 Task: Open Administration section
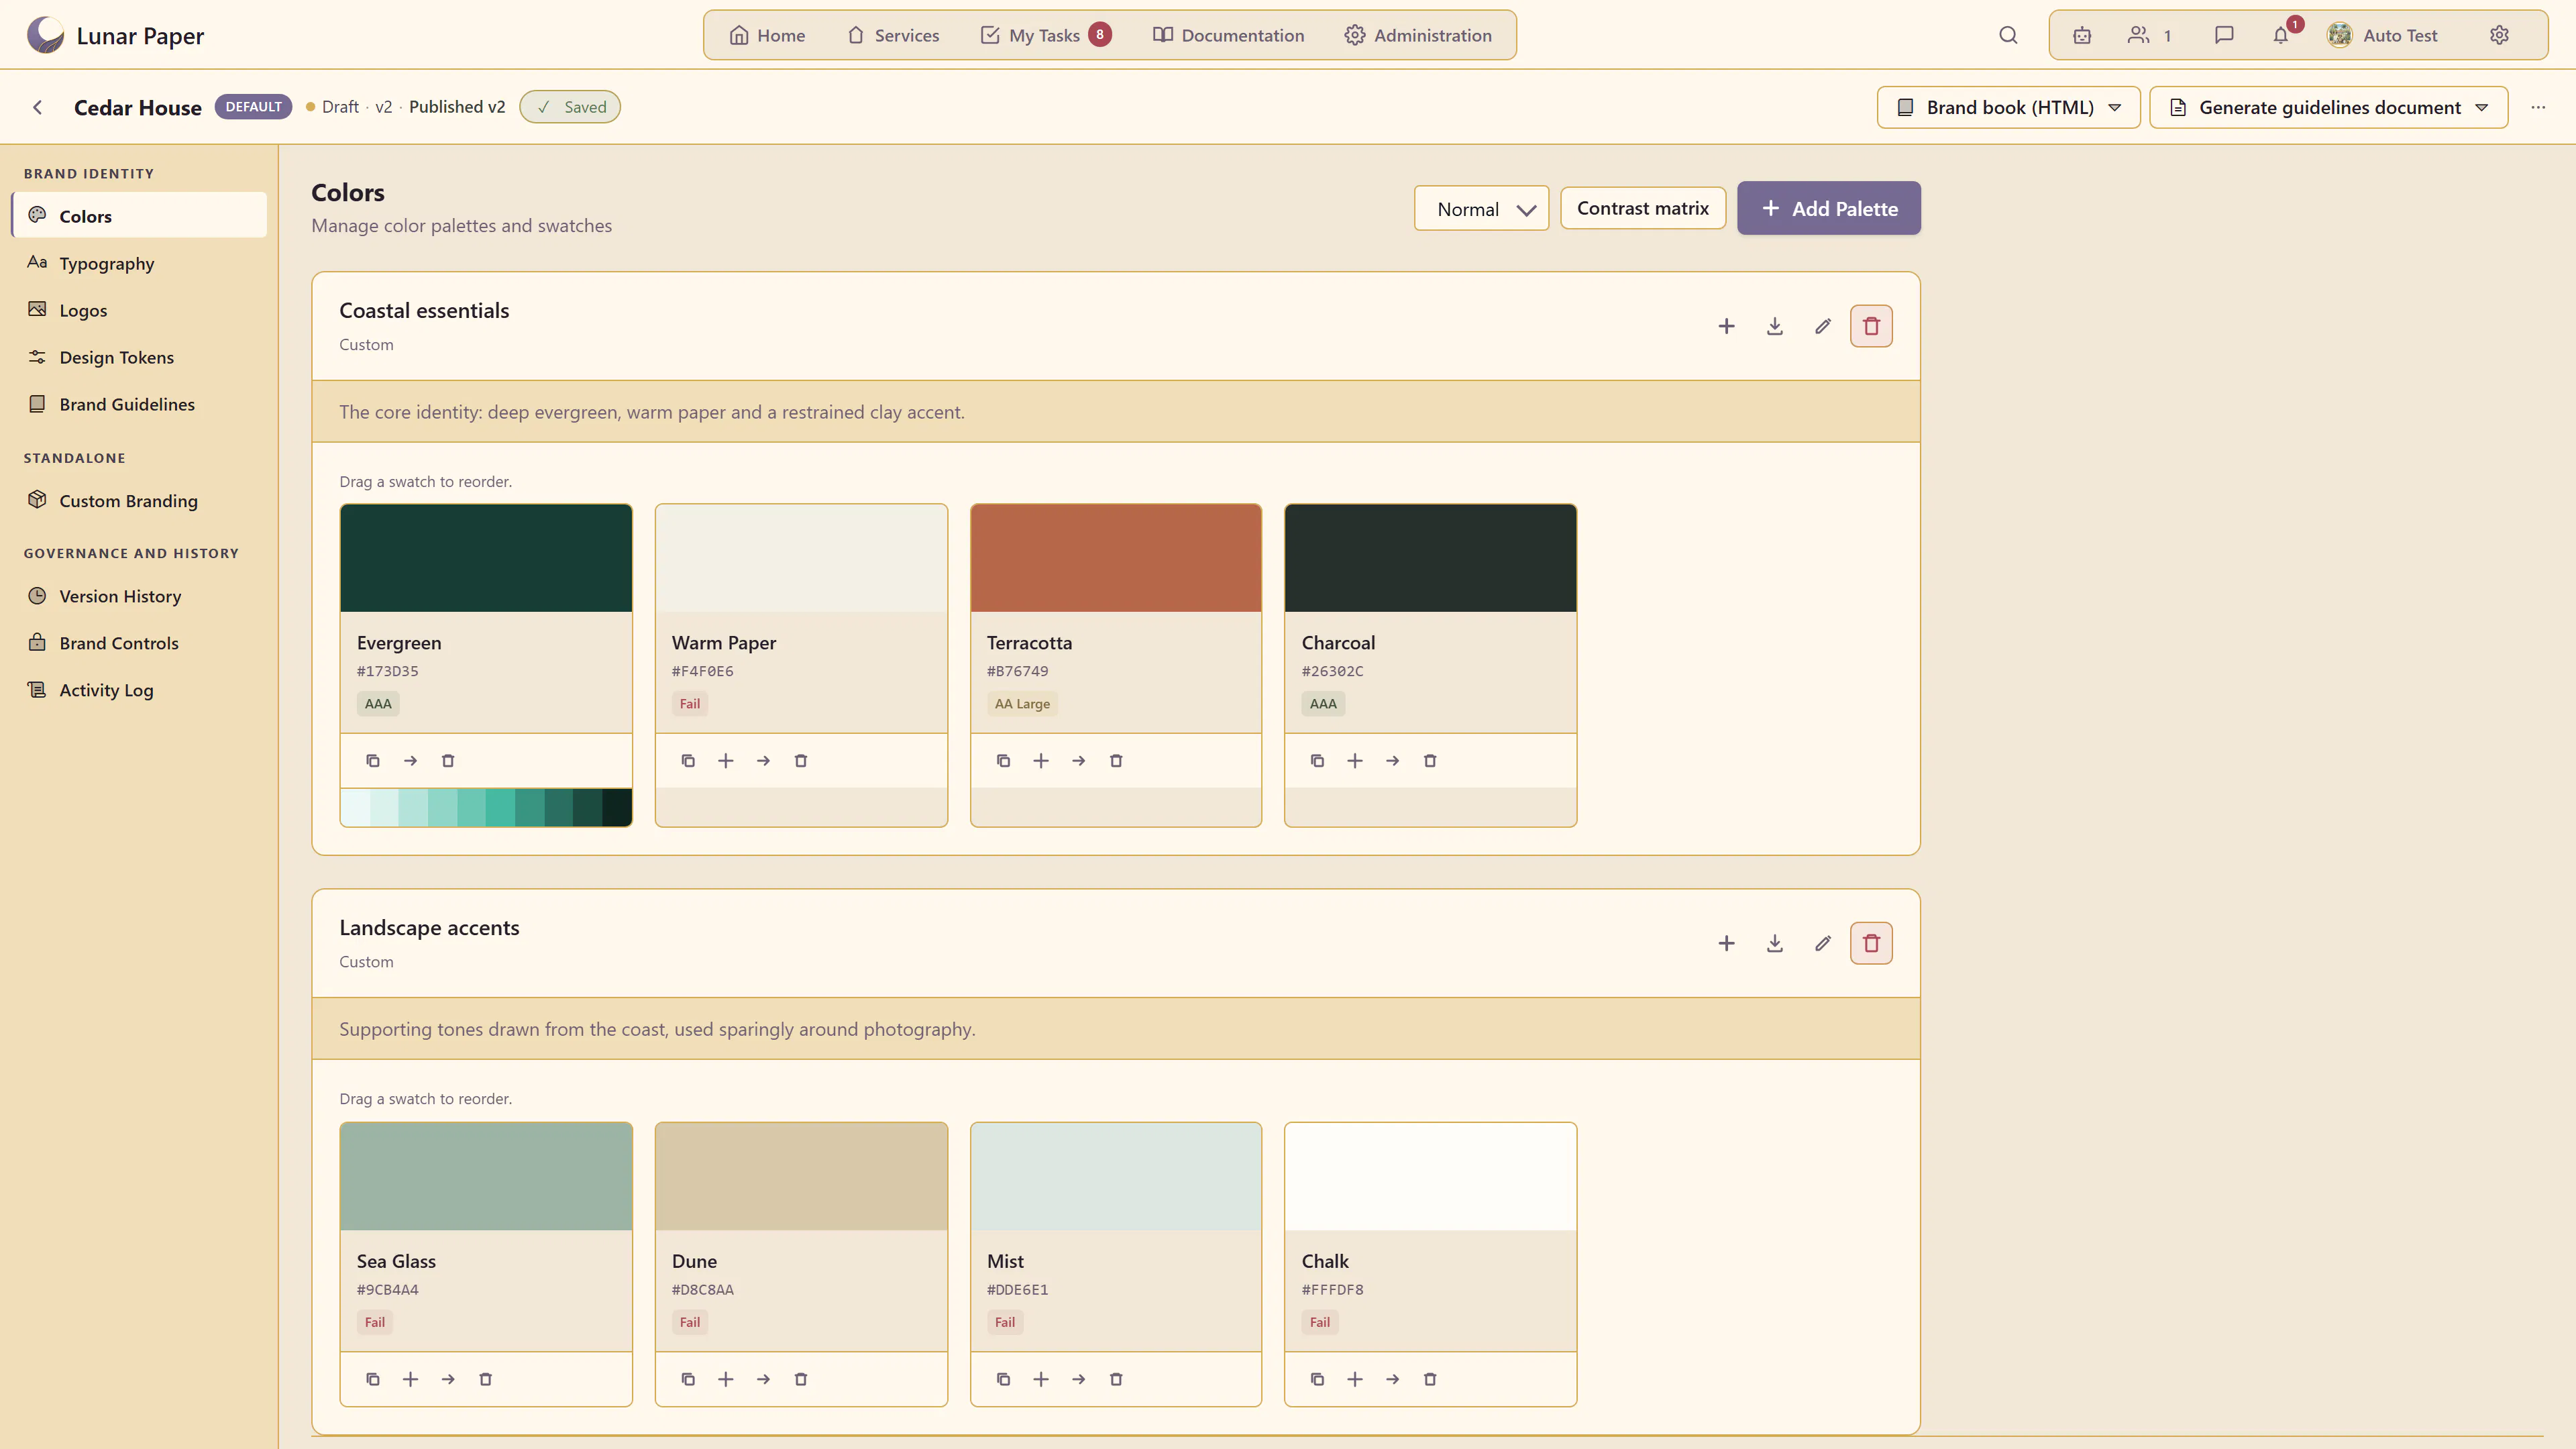1418,35
